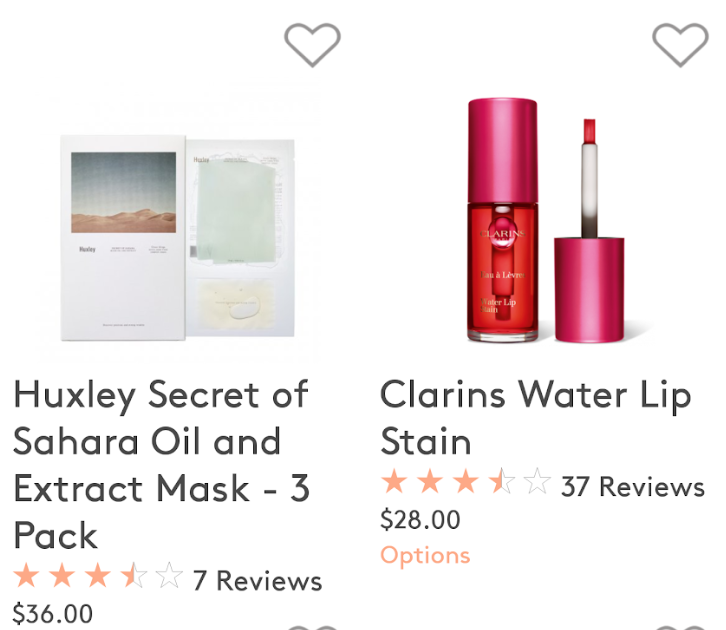View the 7 Reviews for Huxley mask
This screenshot has width=726, height=630.
point(257,580)
